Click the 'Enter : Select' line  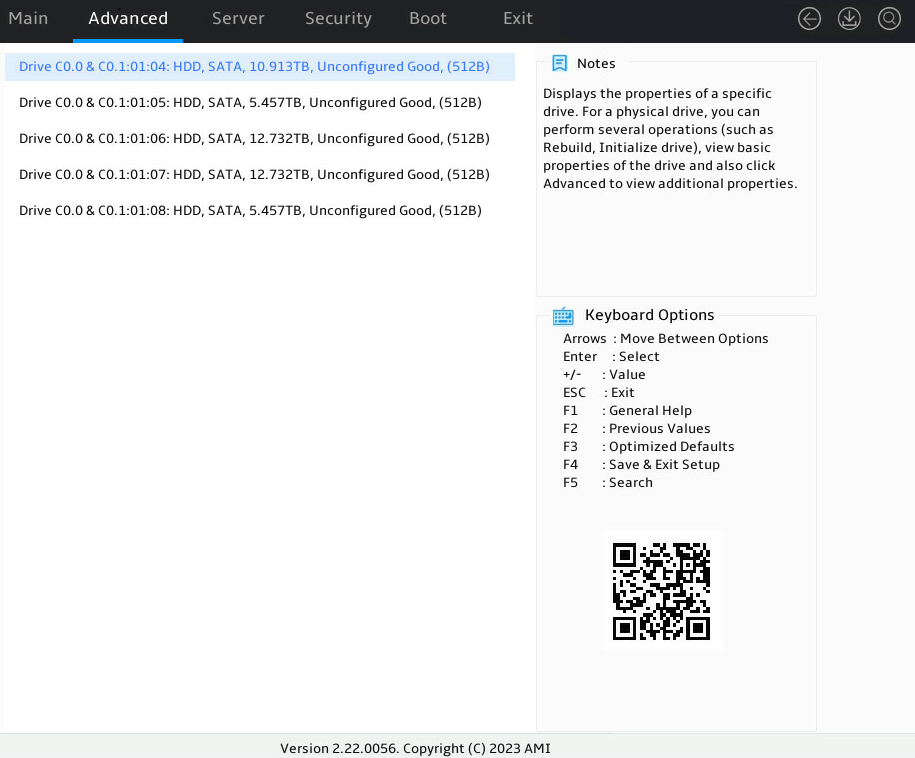[611, 357]
